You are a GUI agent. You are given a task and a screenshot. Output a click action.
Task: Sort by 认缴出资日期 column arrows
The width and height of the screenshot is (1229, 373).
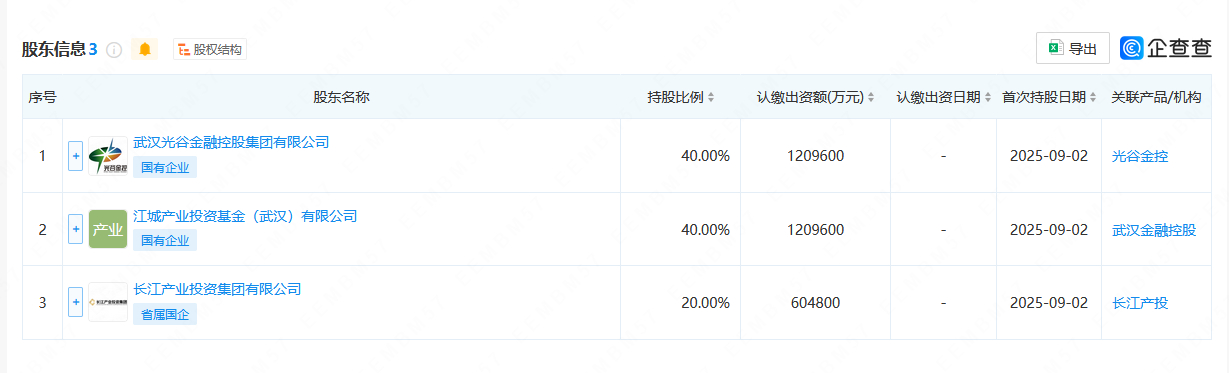point(988,98)
